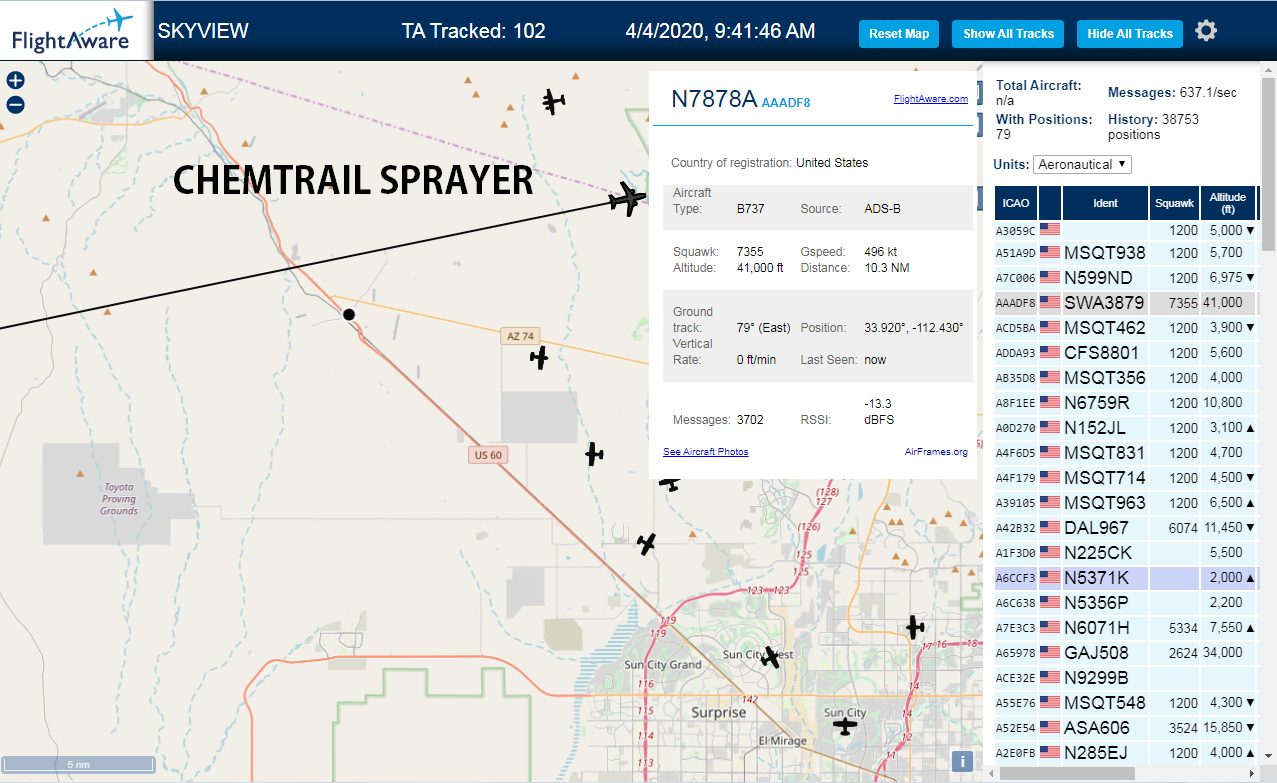1277x783 pixels.
Task: Open map info 'i' button
Action: (962, 761)
